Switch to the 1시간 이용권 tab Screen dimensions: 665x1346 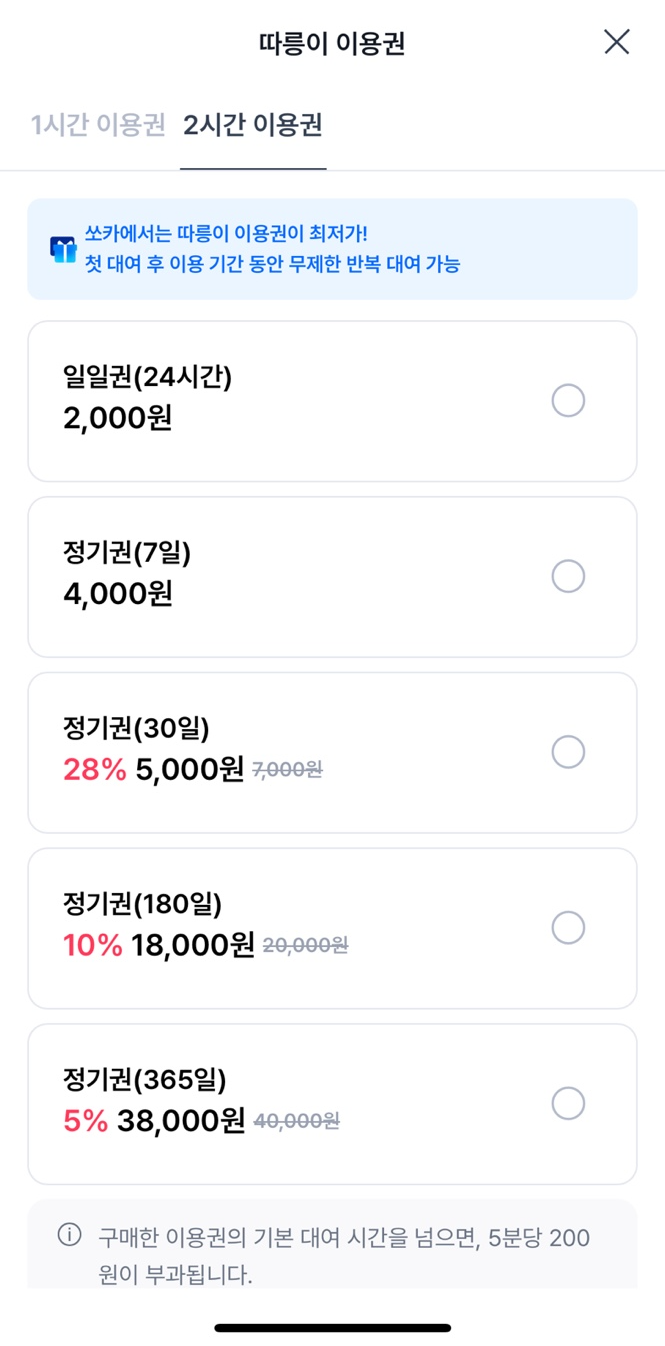pyautogui.click(x=98, y=126)
